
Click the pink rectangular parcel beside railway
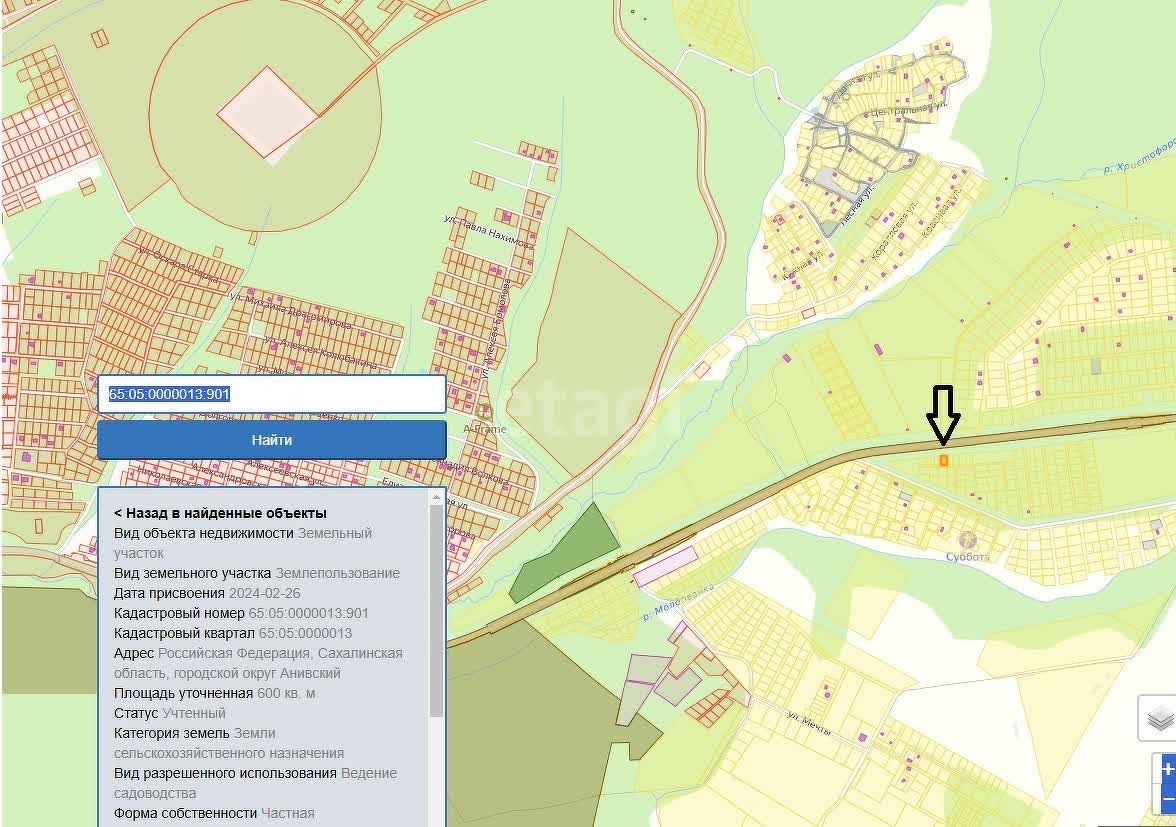point(665,565)
